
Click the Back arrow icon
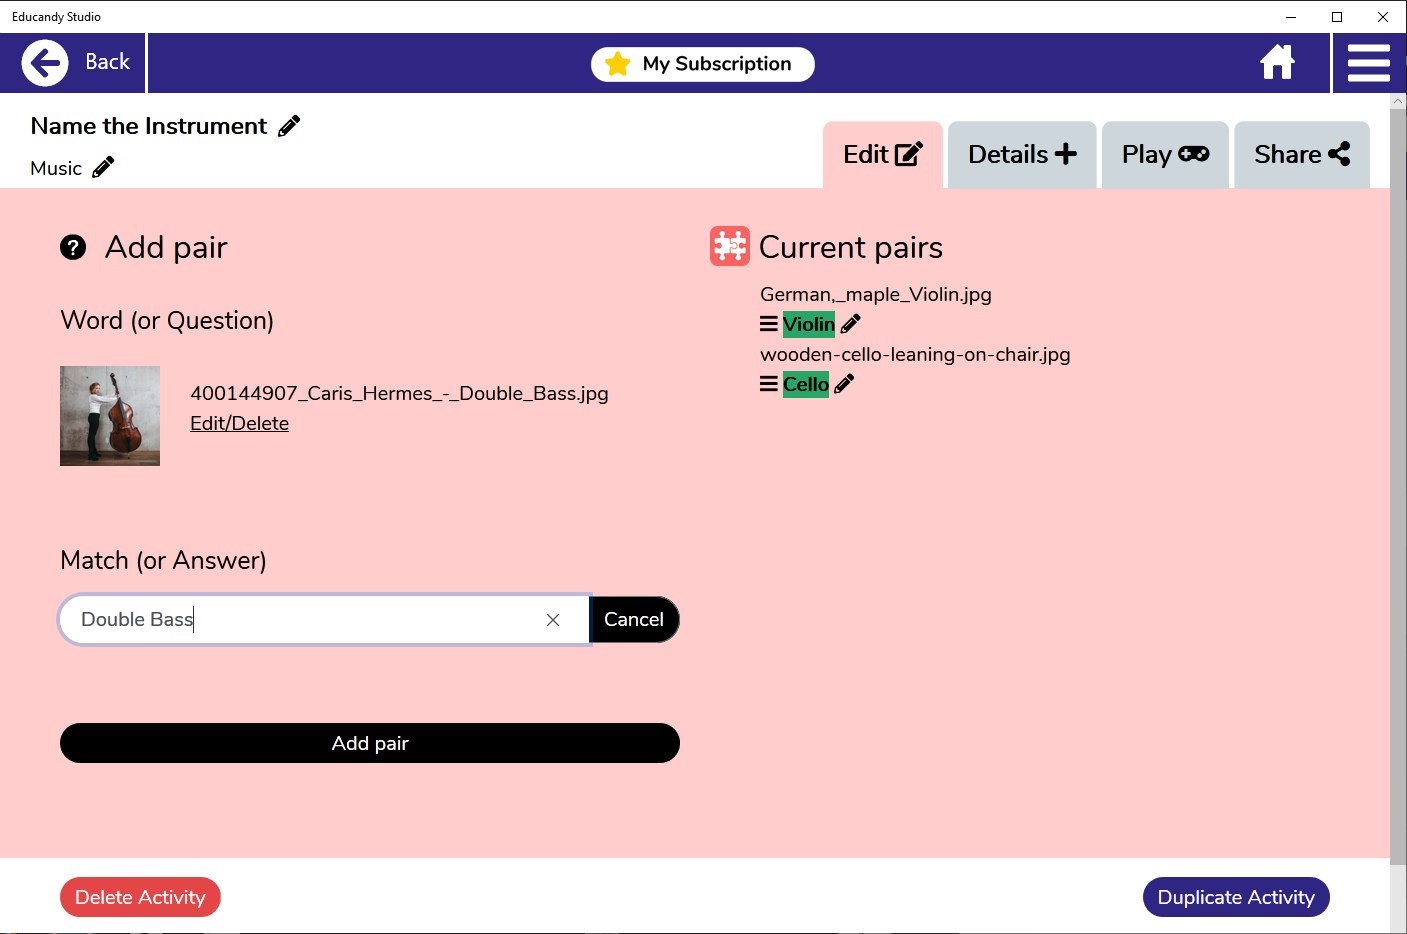pos(45,63)
